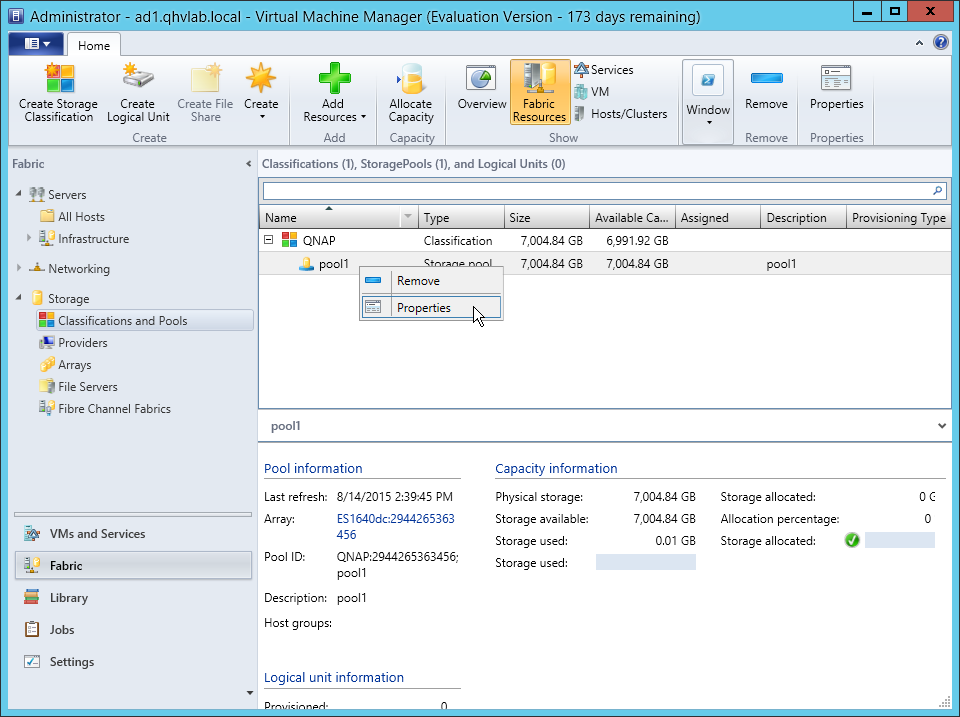This screenshot has height=717, width=960.
Task: Click the search magnifier icon
Action: [937, 190]
